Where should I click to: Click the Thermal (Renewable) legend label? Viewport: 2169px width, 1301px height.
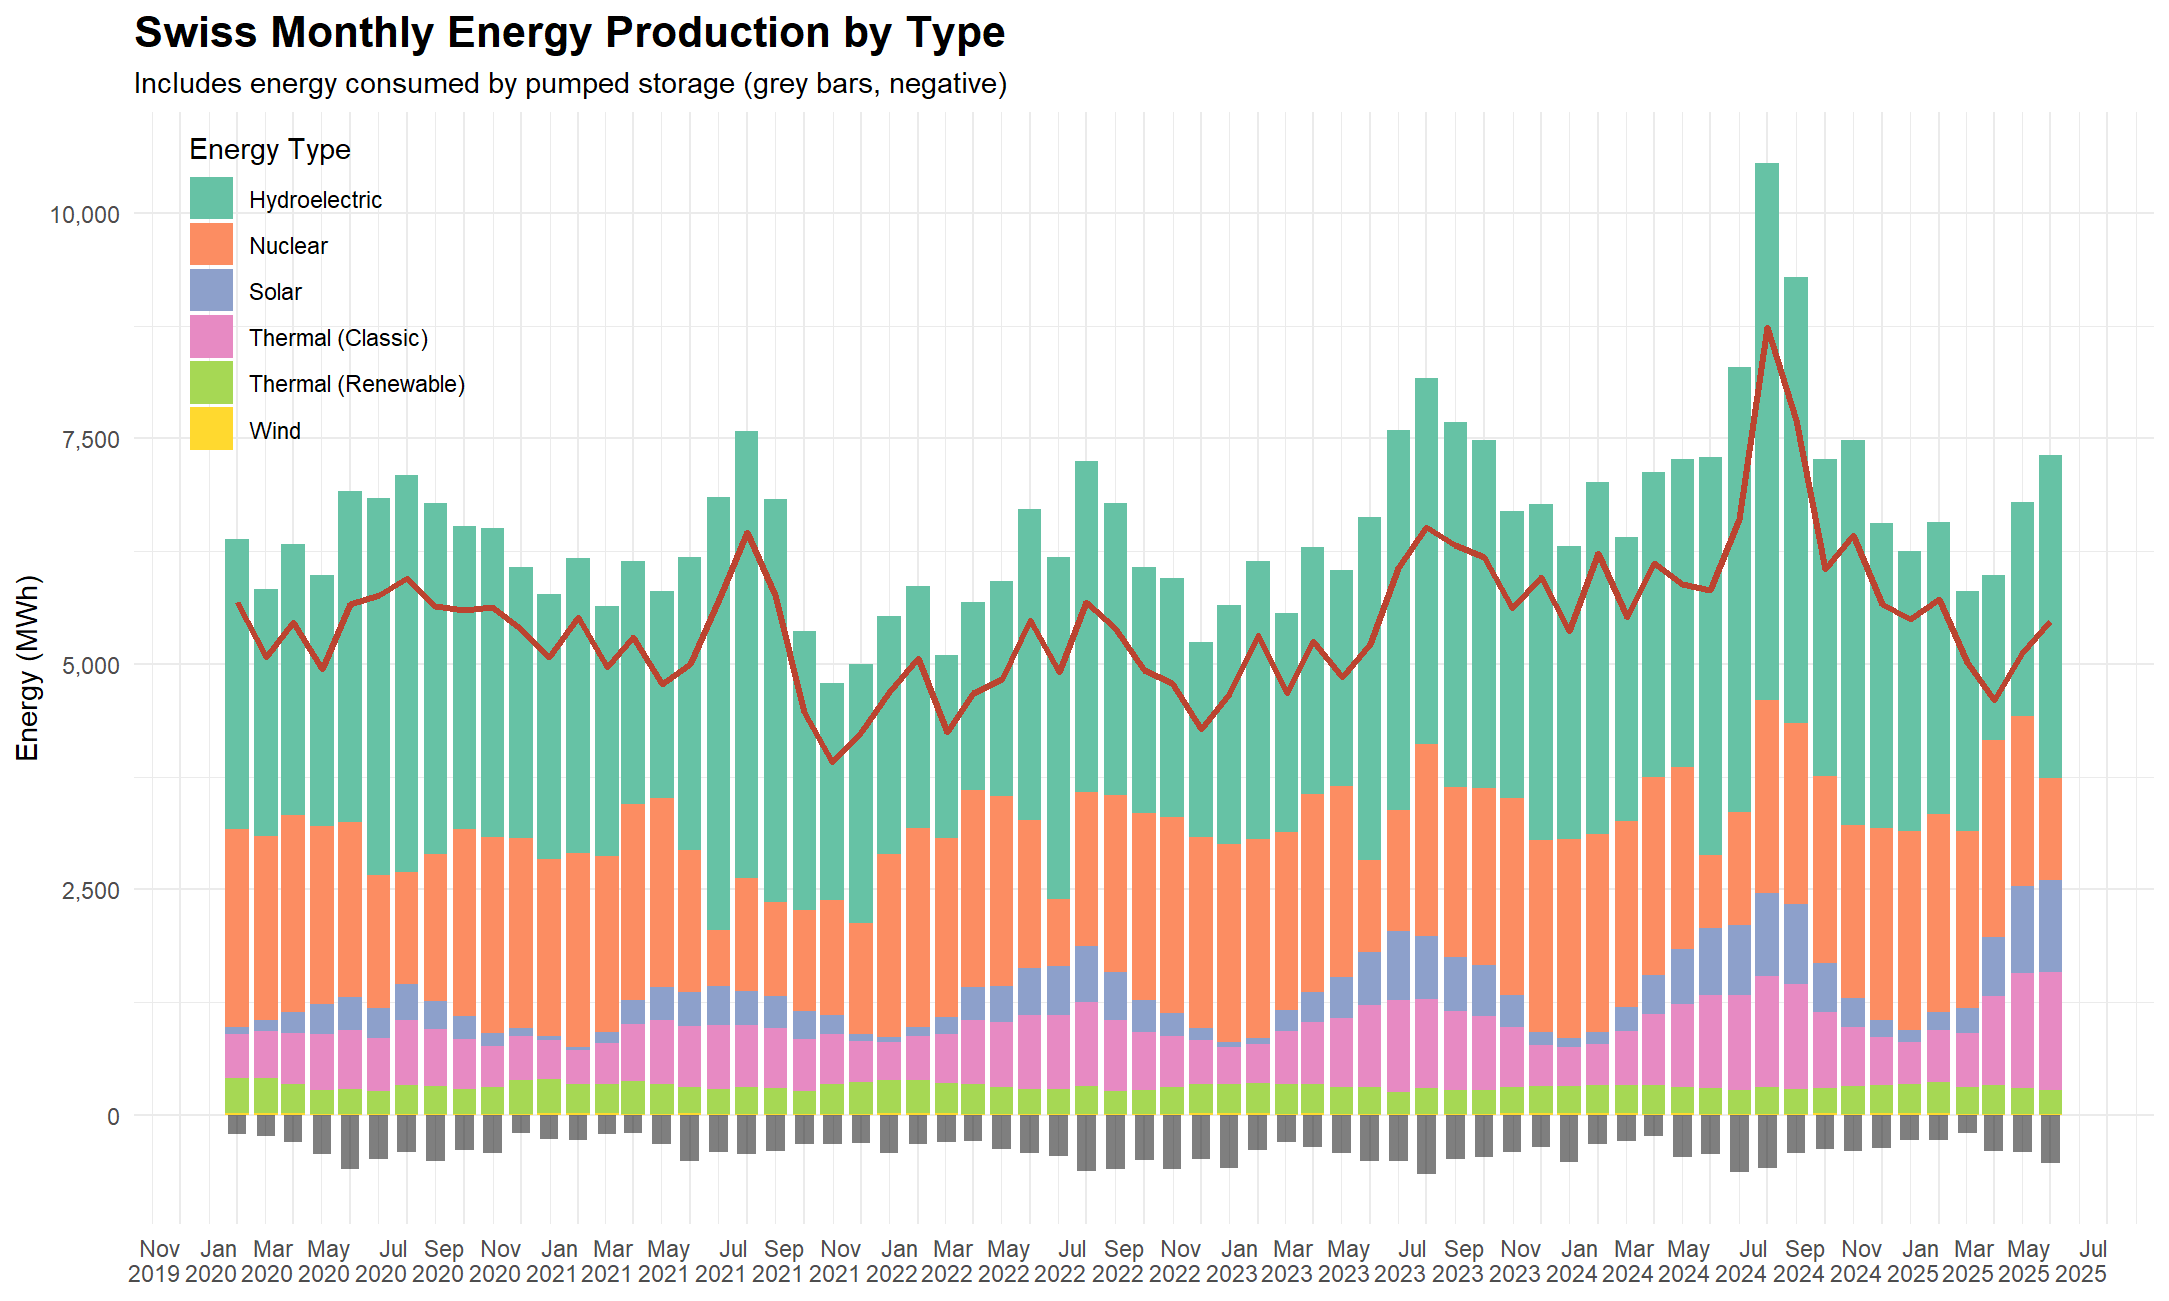tap(356, 384)
